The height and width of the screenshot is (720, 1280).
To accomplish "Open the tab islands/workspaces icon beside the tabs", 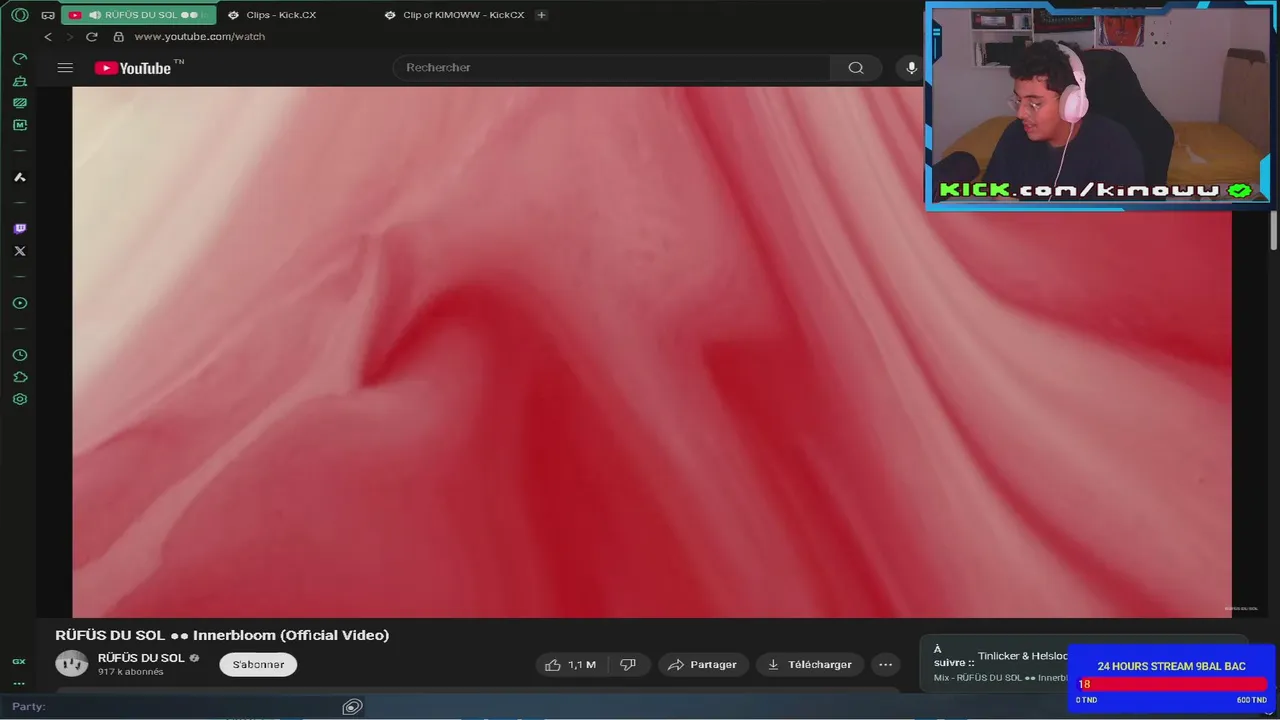I will pos(47,15).
